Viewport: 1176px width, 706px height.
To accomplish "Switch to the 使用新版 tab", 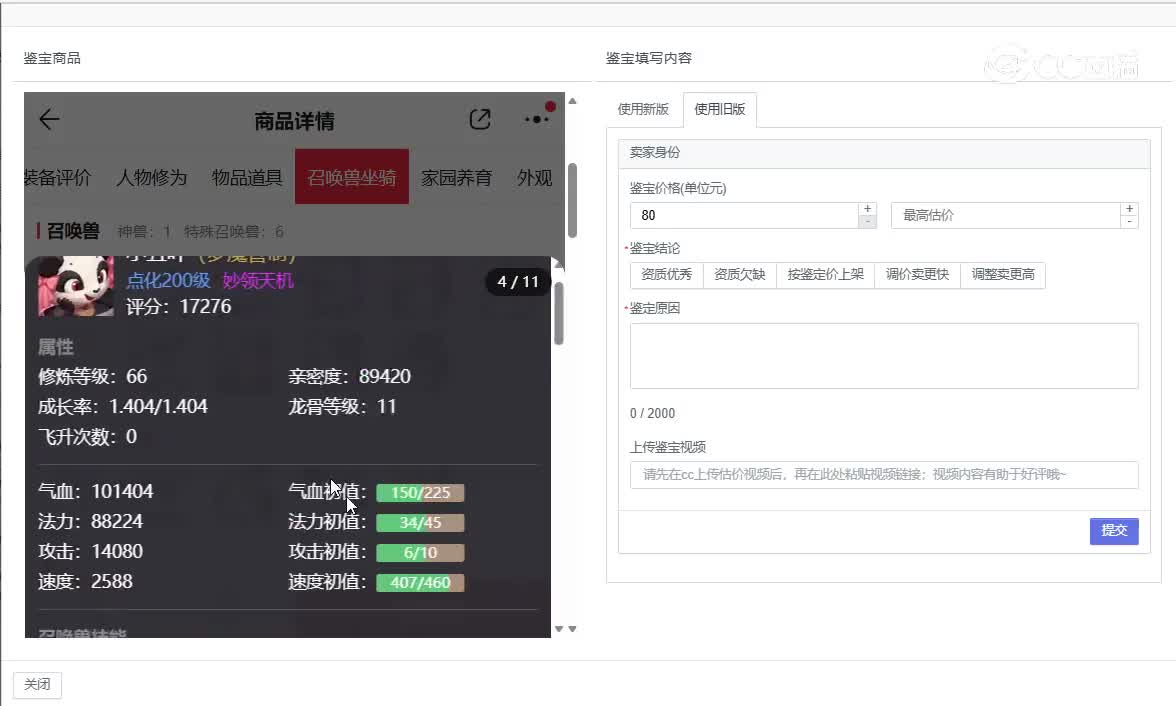I will 643,110.
